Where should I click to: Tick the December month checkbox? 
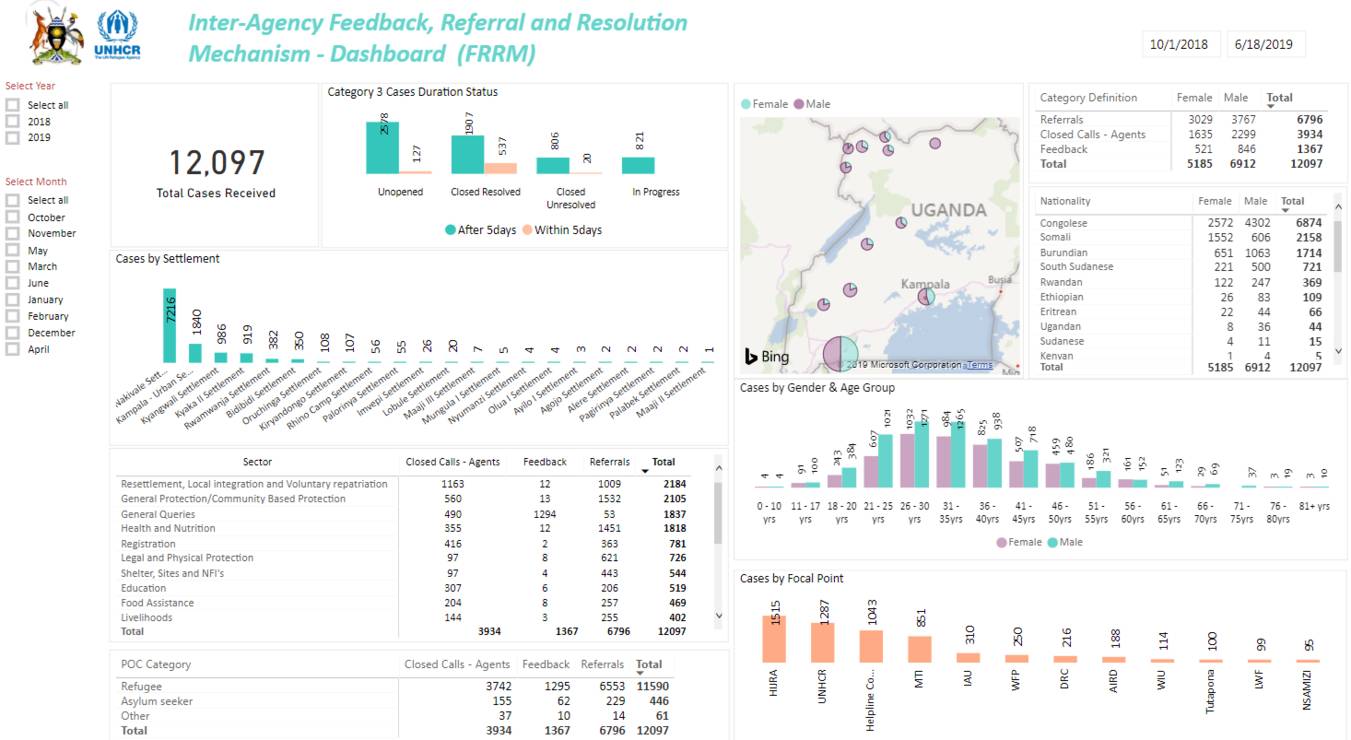click(12, 332)
